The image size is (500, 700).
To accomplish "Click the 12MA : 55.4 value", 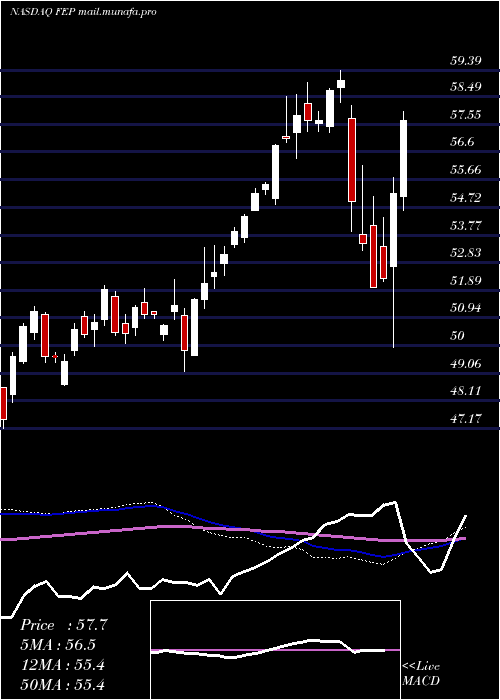I will (x=62, y=665).
